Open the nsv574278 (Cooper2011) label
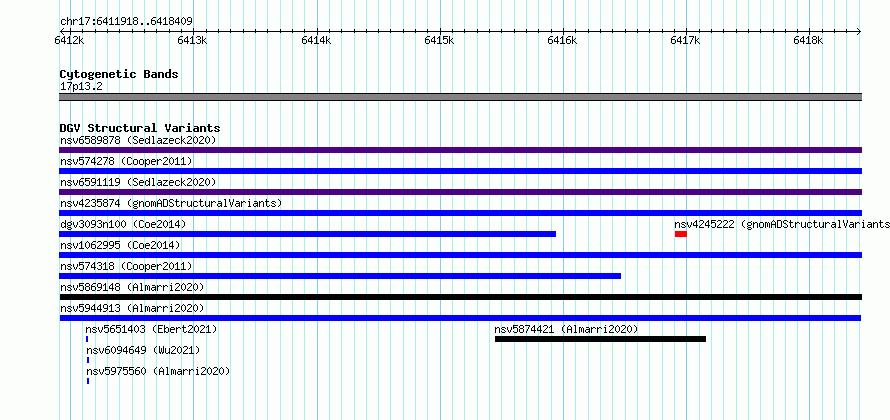This screenshot has width=890, height=420. click(x=126, y=161)
